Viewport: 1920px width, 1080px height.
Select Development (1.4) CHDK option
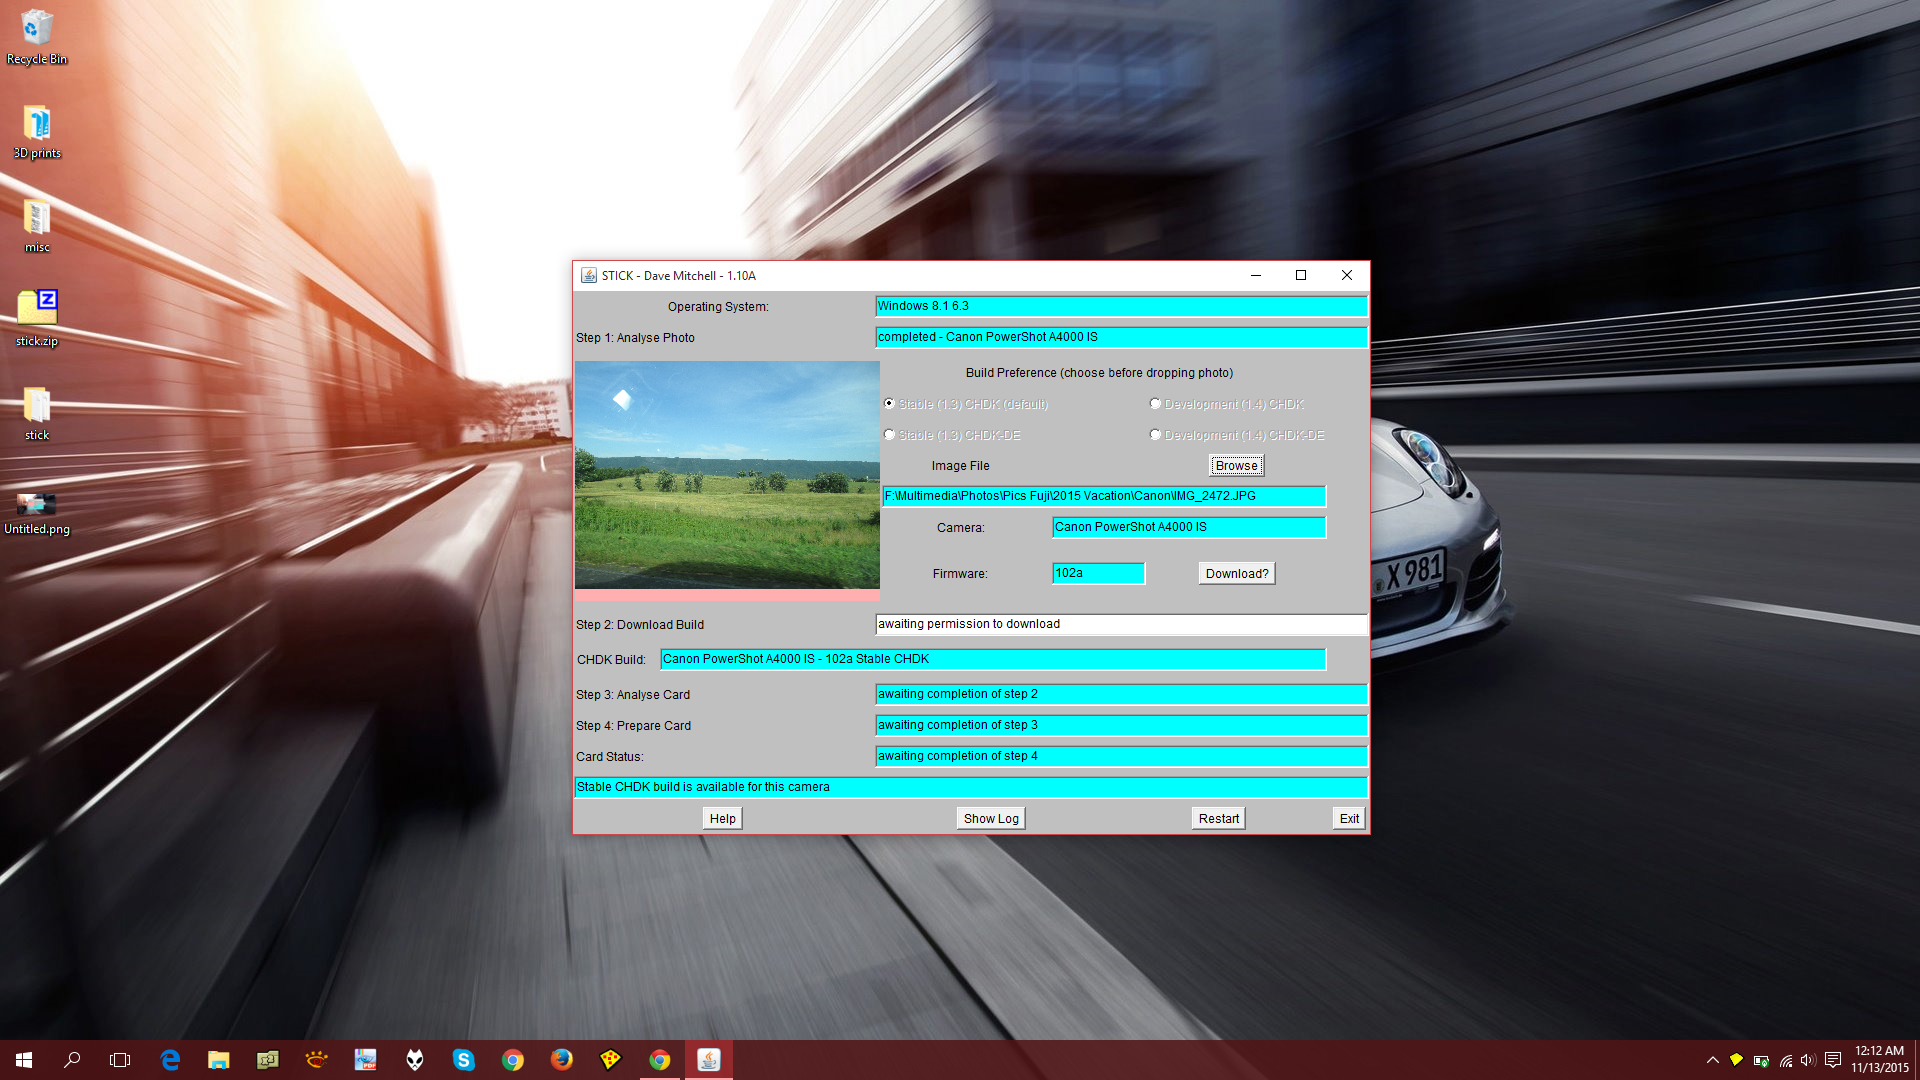pyautogui.click(x=1227, y=404)
